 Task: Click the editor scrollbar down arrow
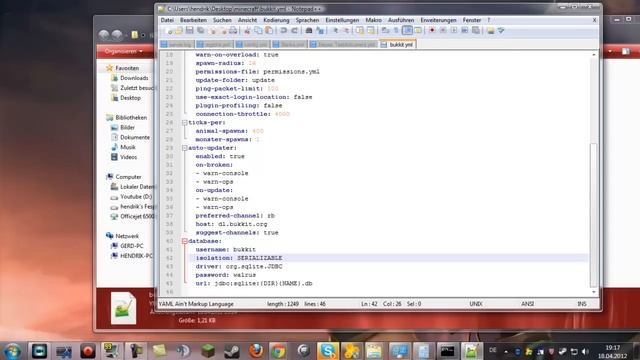(594, 292)
